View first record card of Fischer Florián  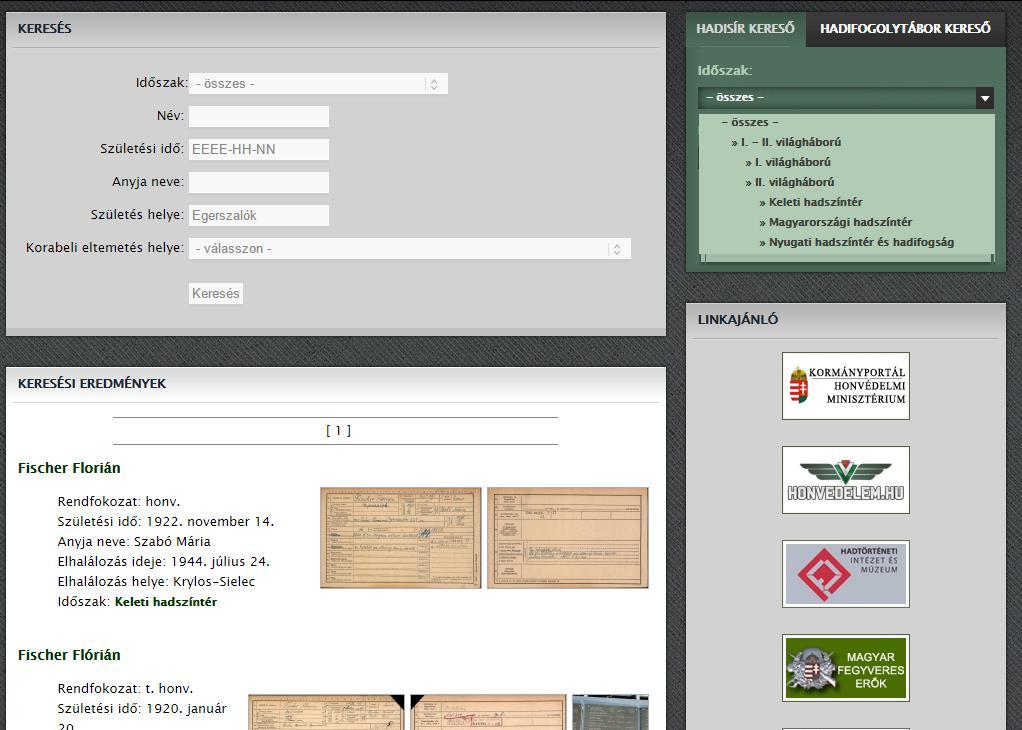pos(401,538)
